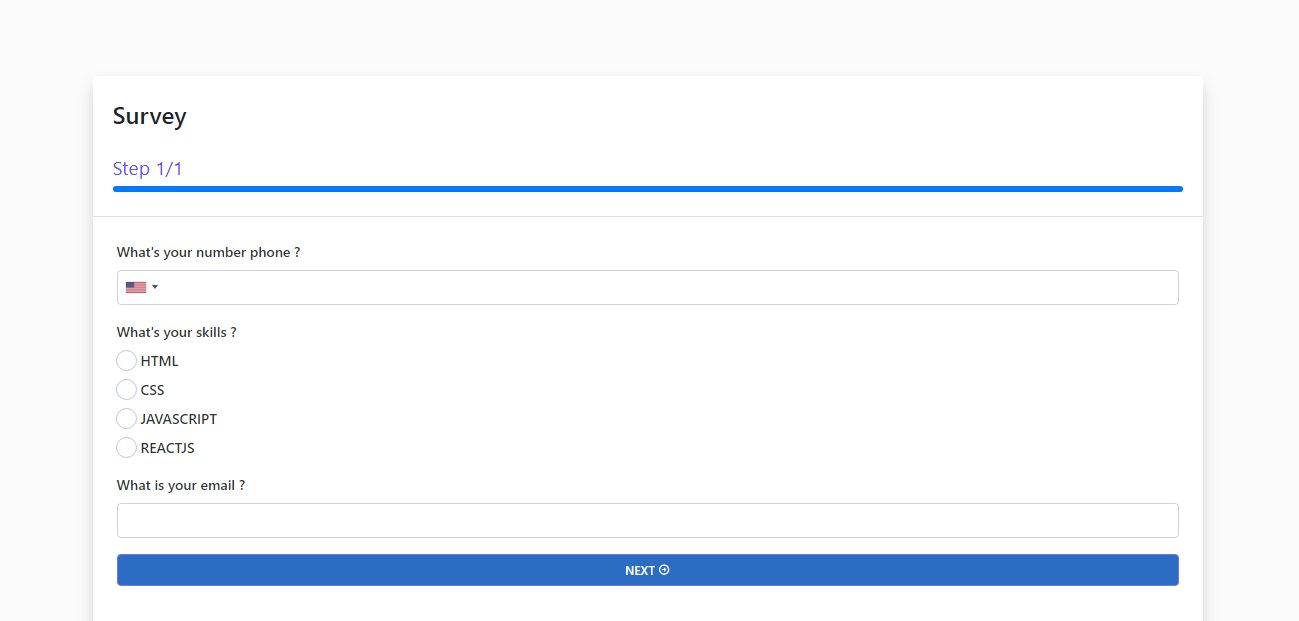1299x621 pixels.
Task: Click the circled arrow icon on NEXT
Action: 664,570
